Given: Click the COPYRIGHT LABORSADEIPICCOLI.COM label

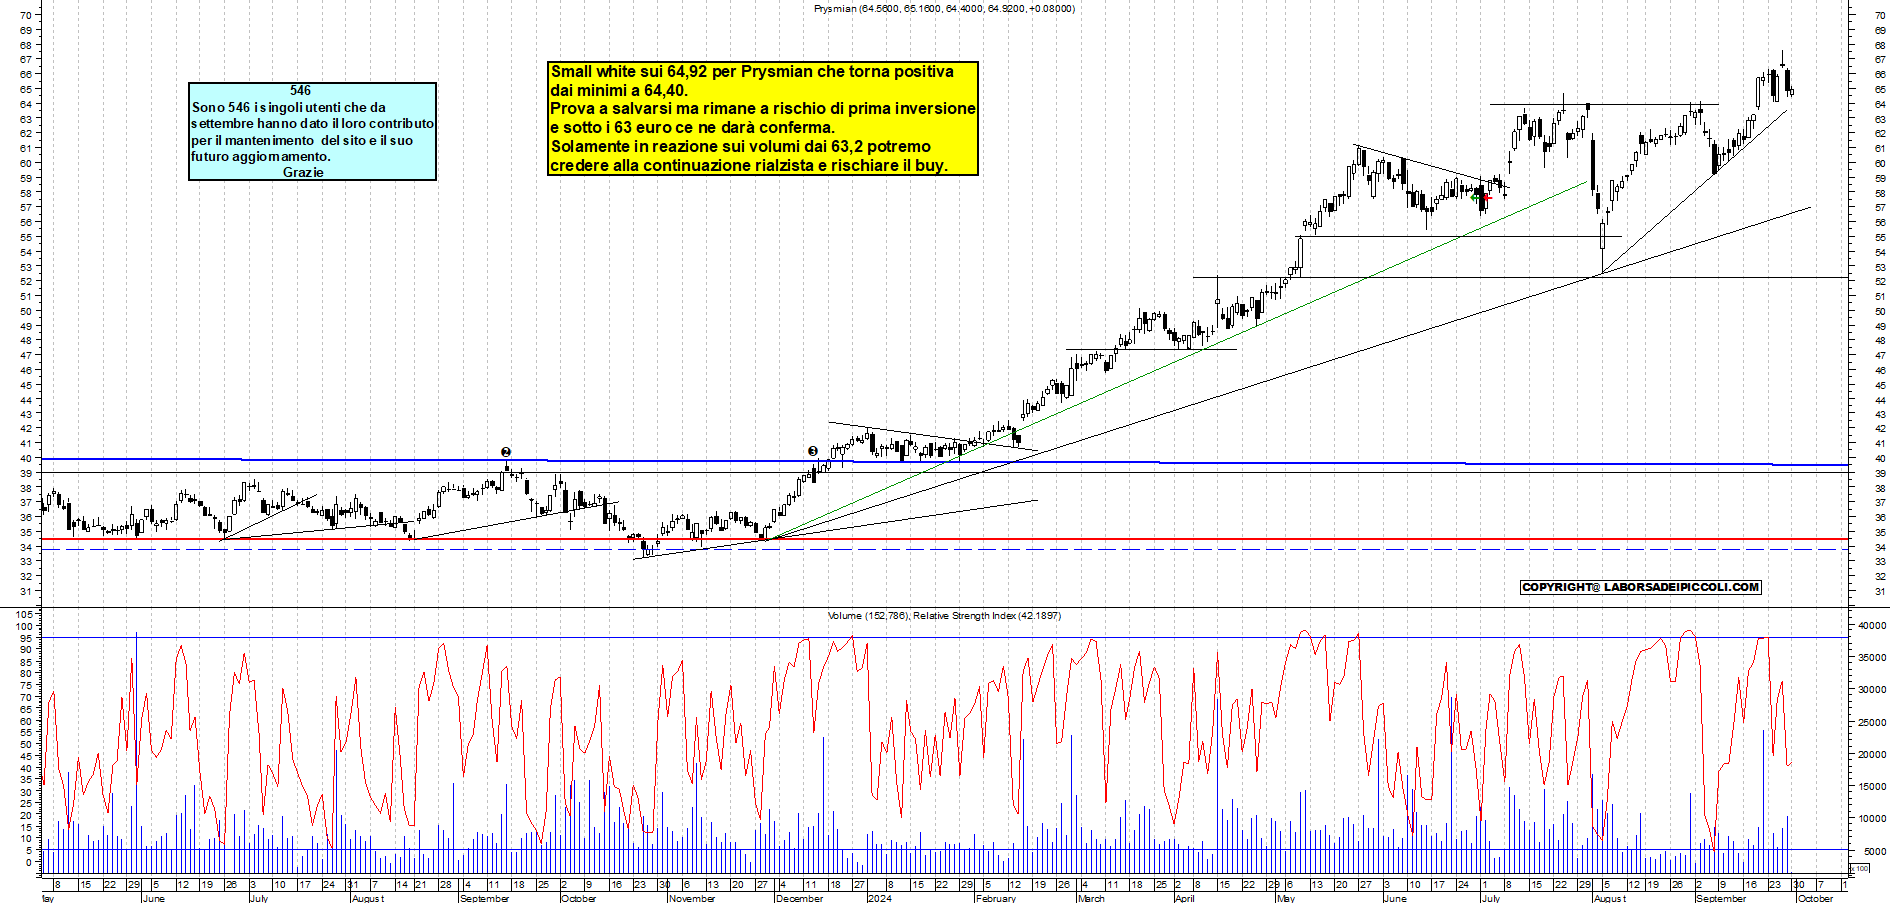Looking at the screenshot, I should (1640, 588).
